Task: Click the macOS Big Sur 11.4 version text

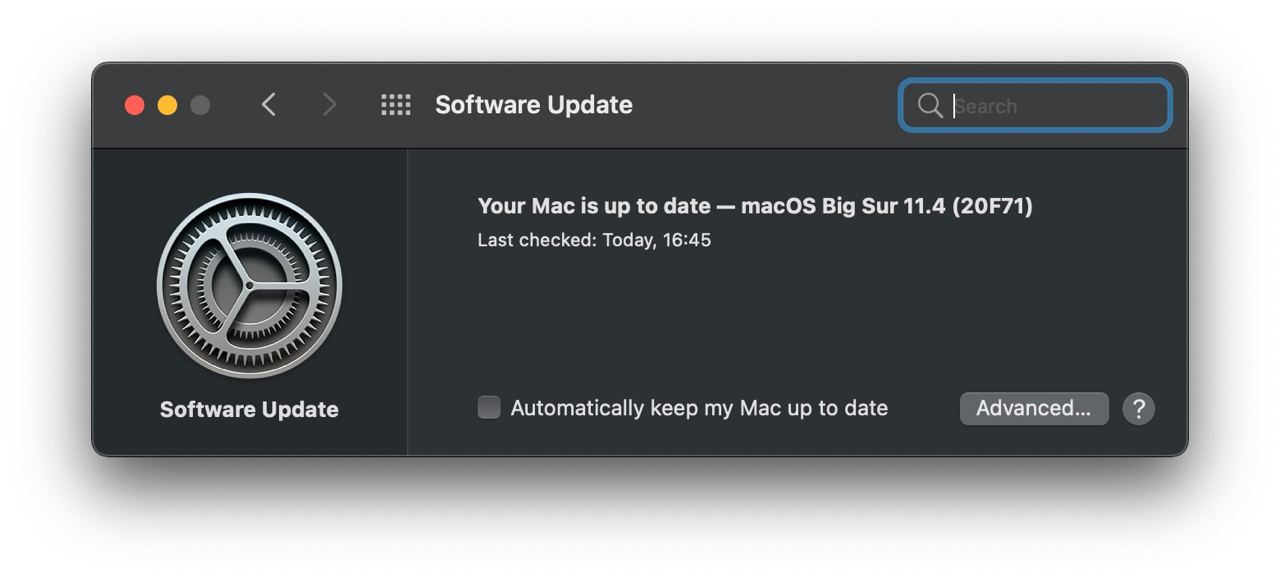Action: pyautogui.click(x=842, y=206)
